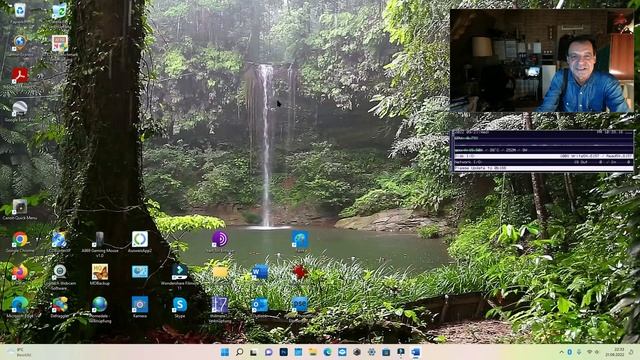Launch Firefox from the desktop
The width and height of the screenshot is (640, 360).
(x=20, y=272)
